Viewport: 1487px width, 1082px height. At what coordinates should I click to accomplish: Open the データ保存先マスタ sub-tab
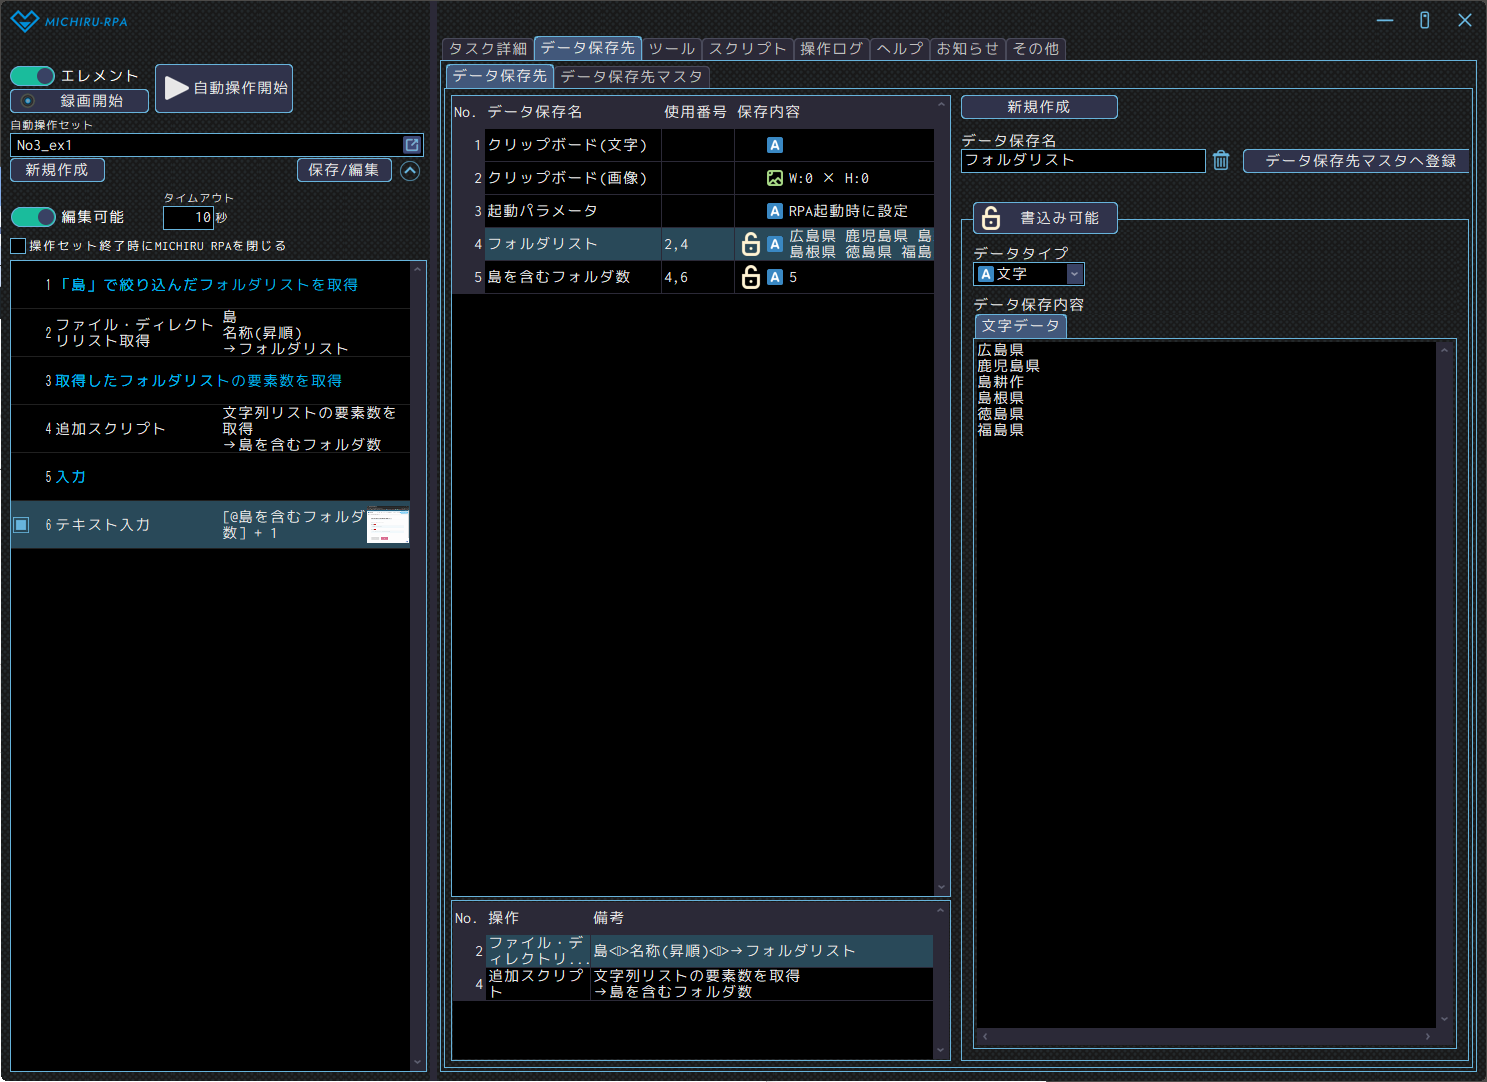[x=631, y=77]
